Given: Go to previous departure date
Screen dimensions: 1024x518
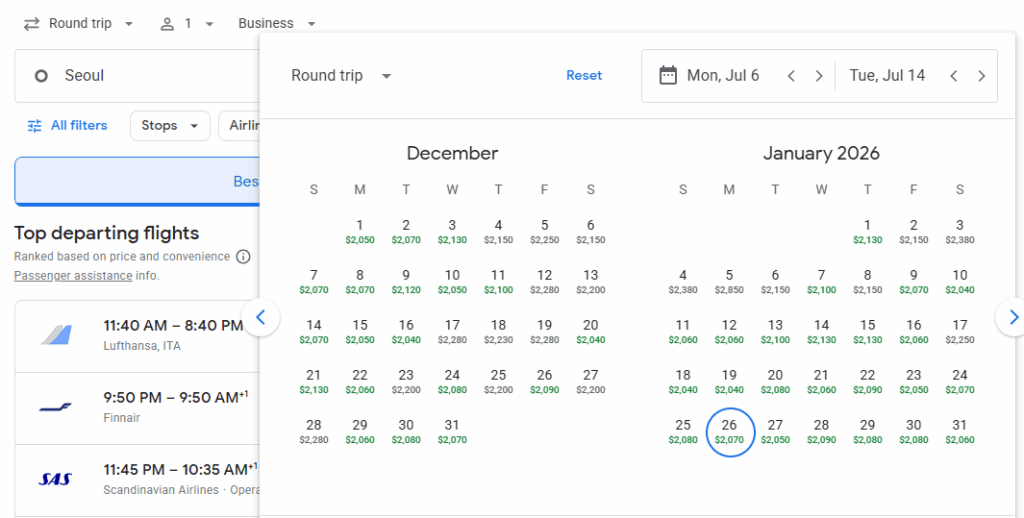Looking at the screenshot, I should tap(791, 76).
